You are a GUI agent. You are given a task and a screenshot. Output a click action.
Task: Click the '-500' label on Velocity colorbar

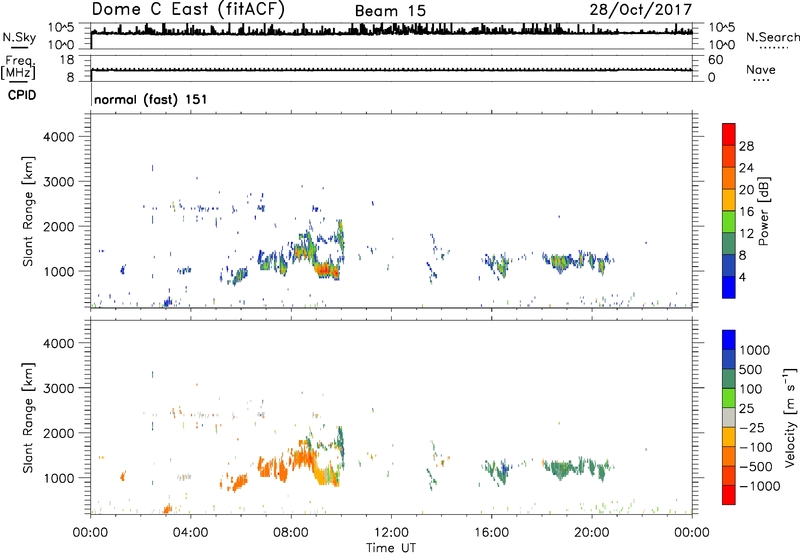pos(756,466)
